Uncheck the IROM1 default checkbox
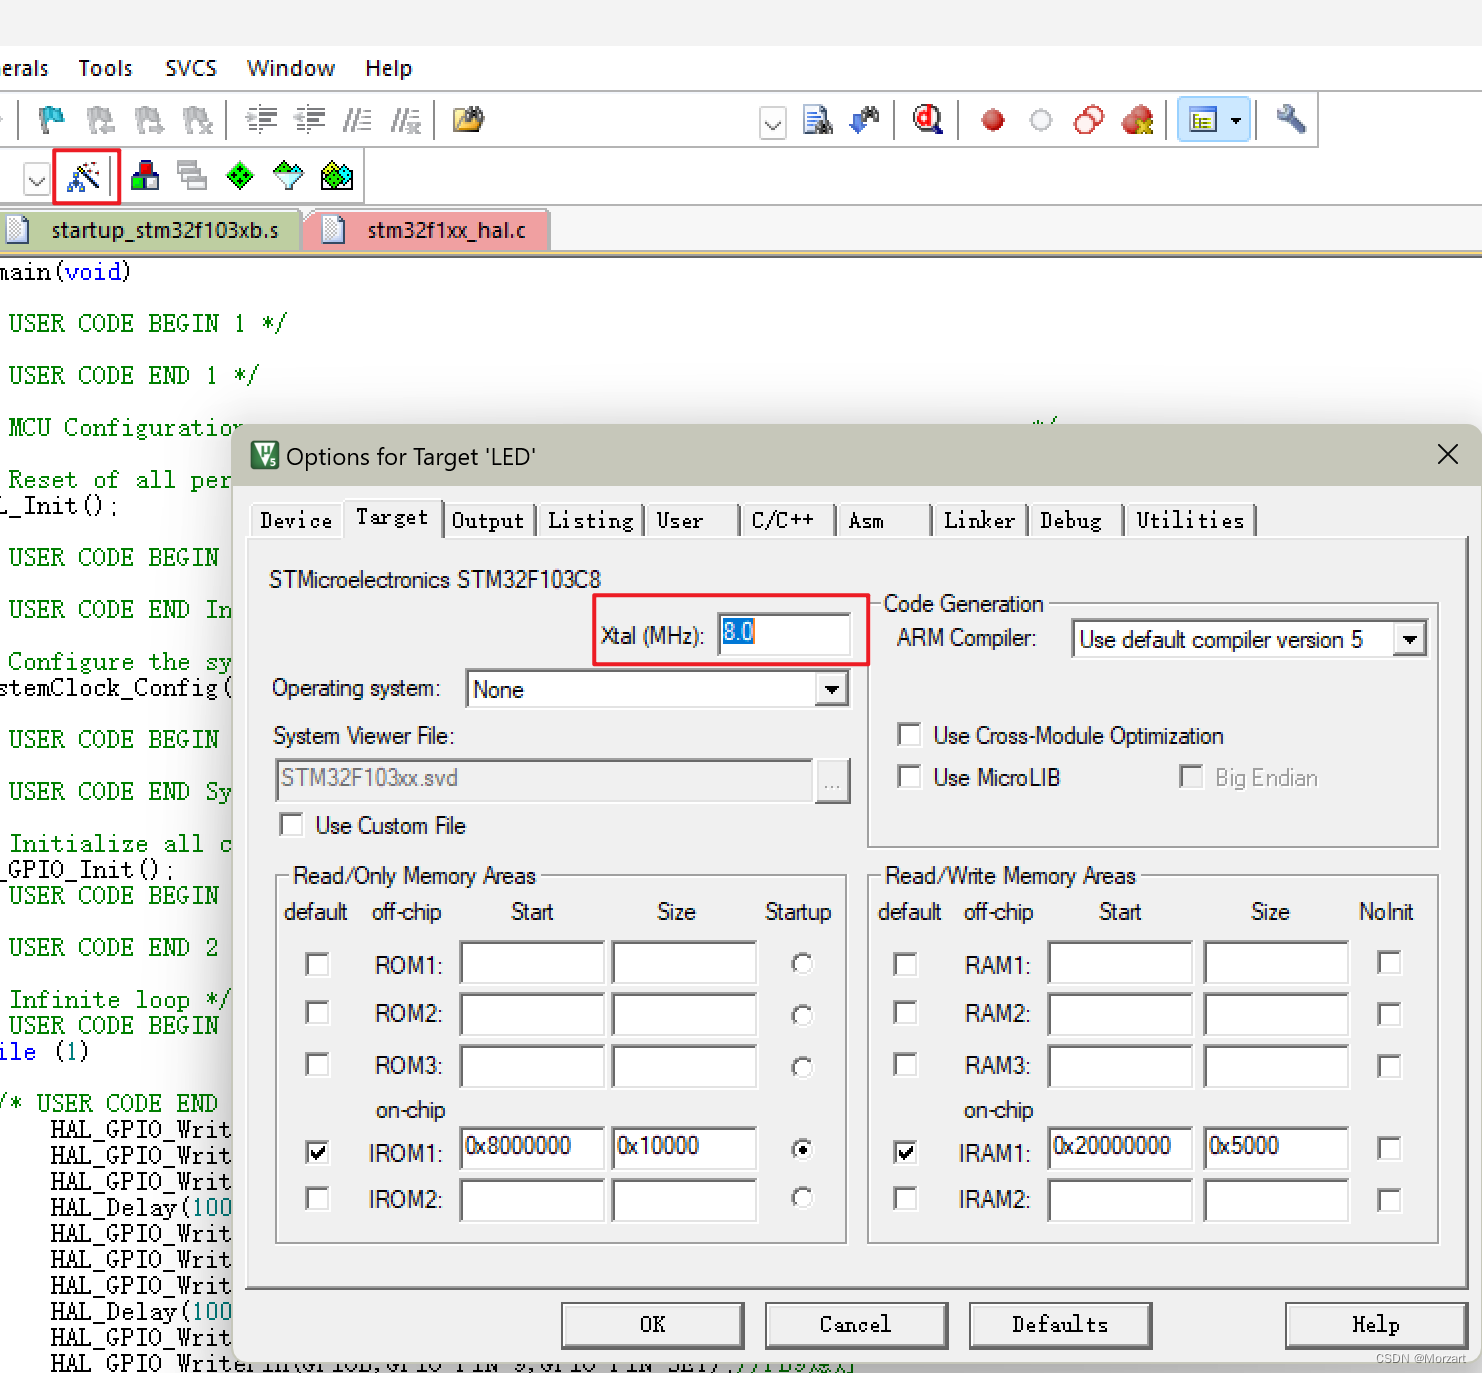The height and width of the screenshot is (1373, 1482). (x=317, y=1152)
